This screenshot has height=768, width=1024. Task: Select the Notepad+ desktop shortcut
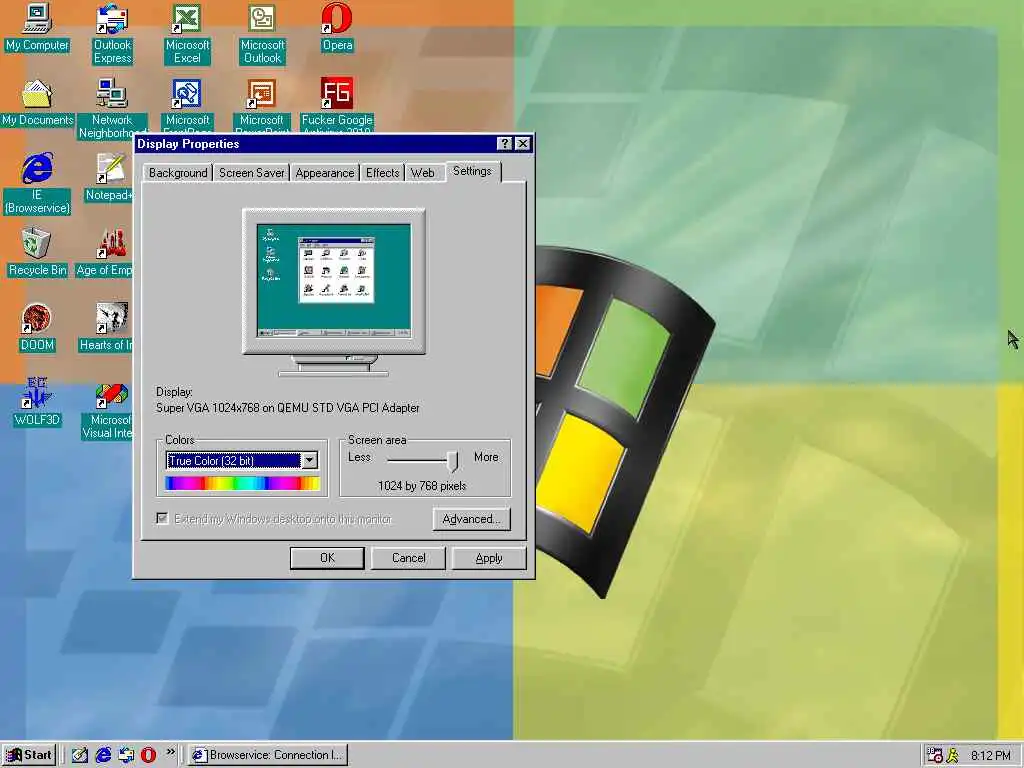[110, 178]
